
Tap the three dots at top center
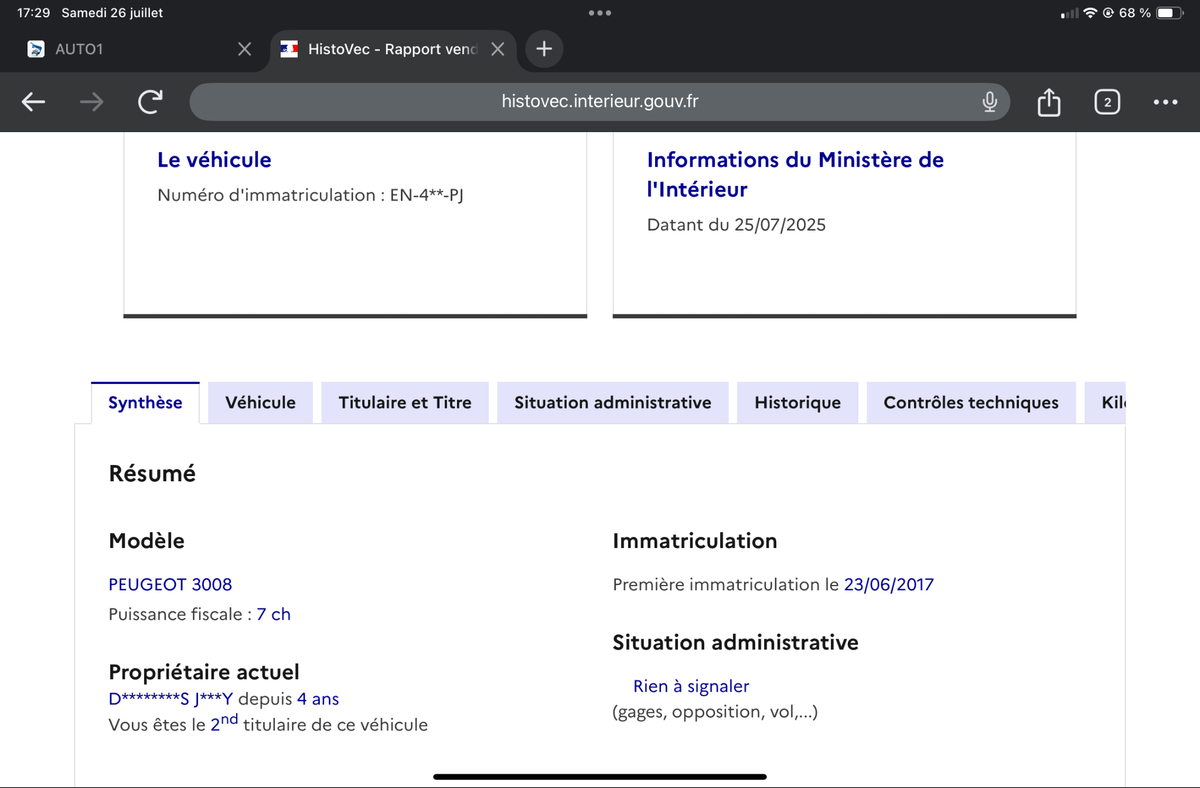tap(600, 13)
